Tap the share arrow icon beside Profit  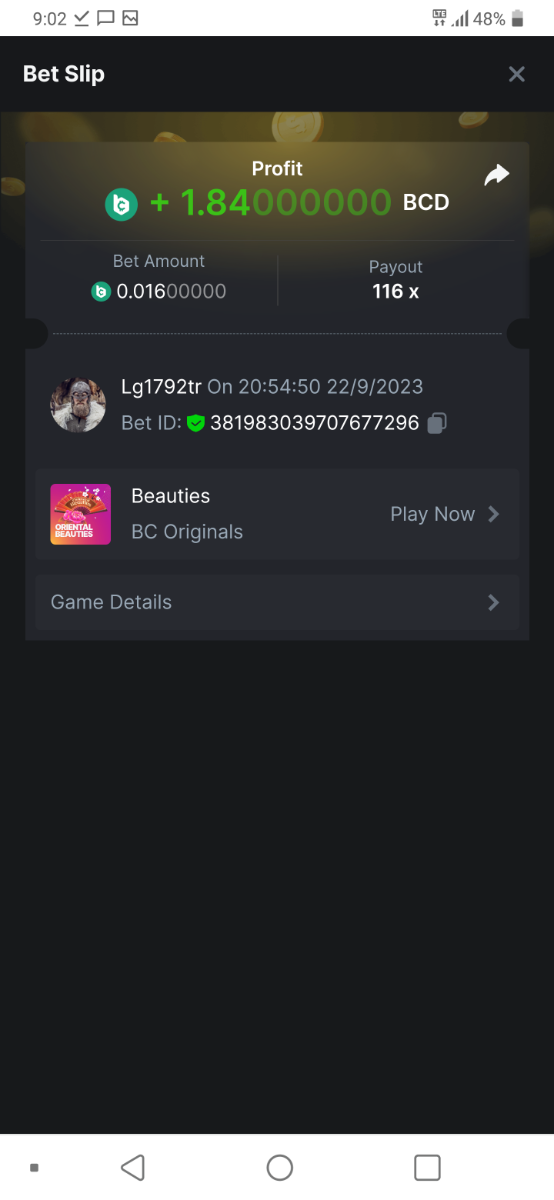pos(497,175)
